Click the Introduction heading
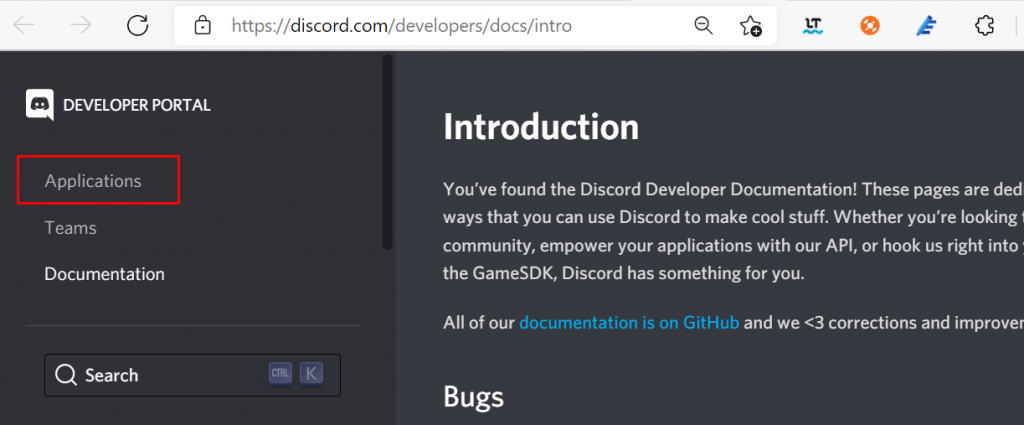 (x=541, y=127)
